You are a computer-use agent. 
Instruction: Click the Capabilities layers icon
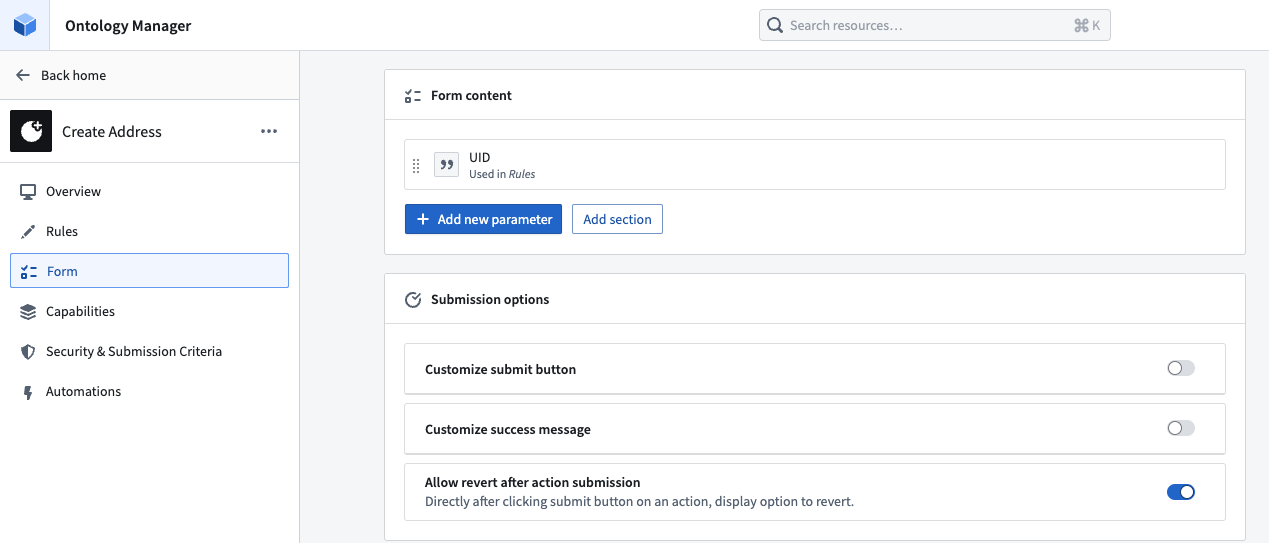28,311
